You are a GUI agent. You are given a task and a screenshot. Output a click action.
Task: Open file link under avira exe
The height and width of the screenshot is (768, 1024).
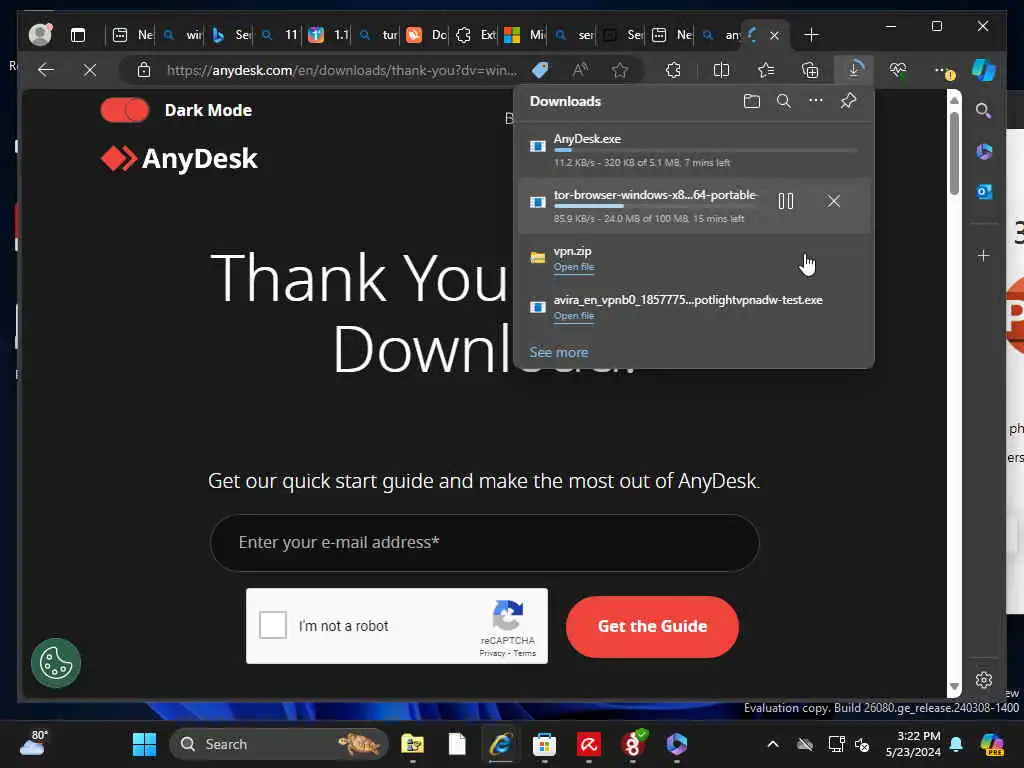(x=574, y=315)
